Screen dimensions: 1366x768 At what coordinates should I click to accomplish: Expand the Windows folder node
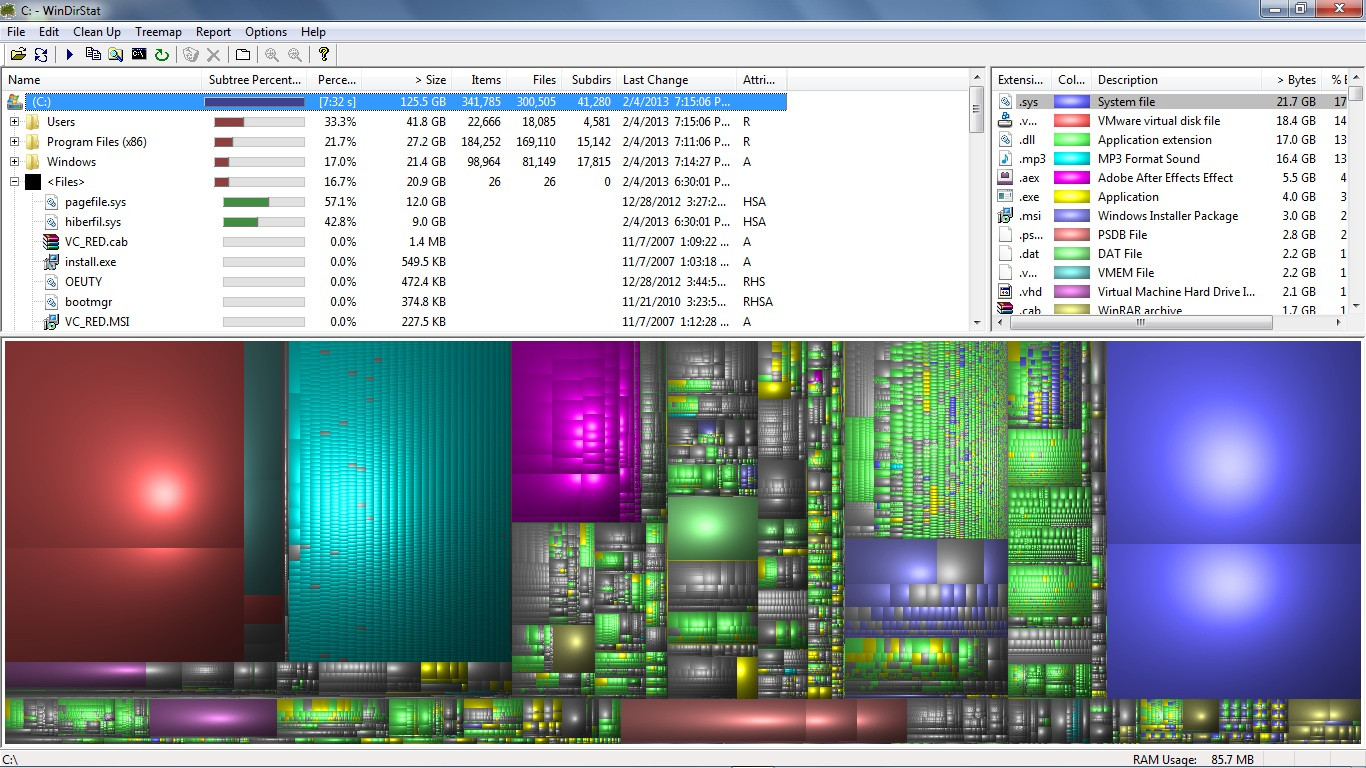[14, 162]
